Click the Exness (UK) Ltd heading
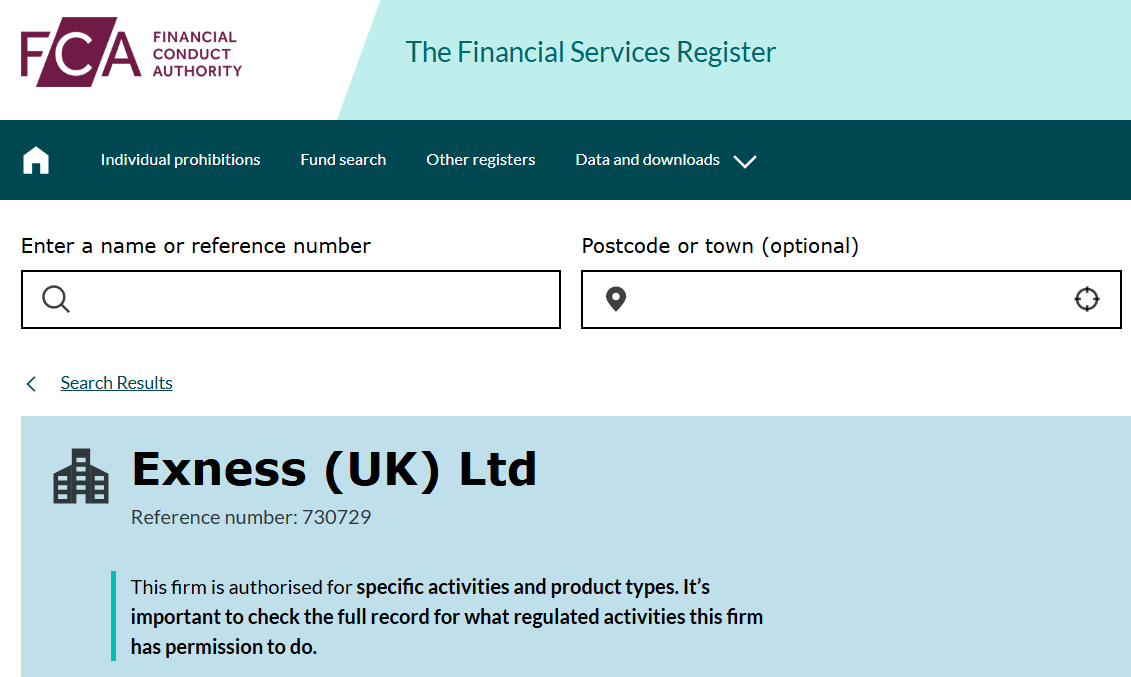 (x=334, y=469)
